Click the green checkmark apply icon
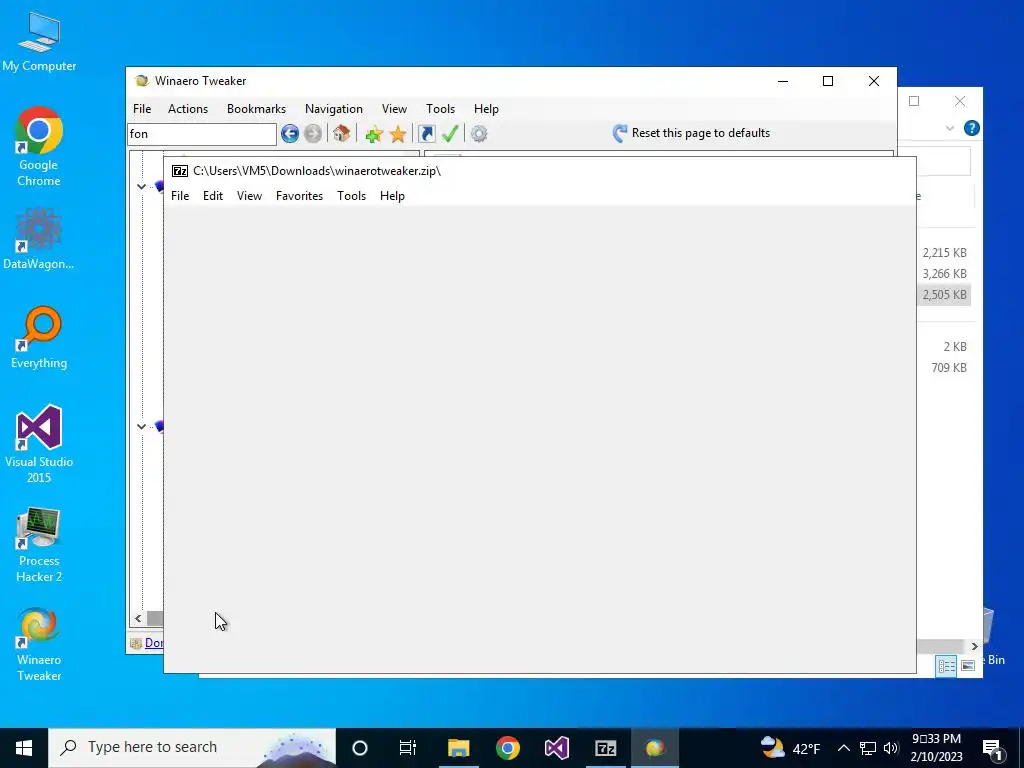The height and width of the screenshot is (768, 1024). click(x=450, y=134)
